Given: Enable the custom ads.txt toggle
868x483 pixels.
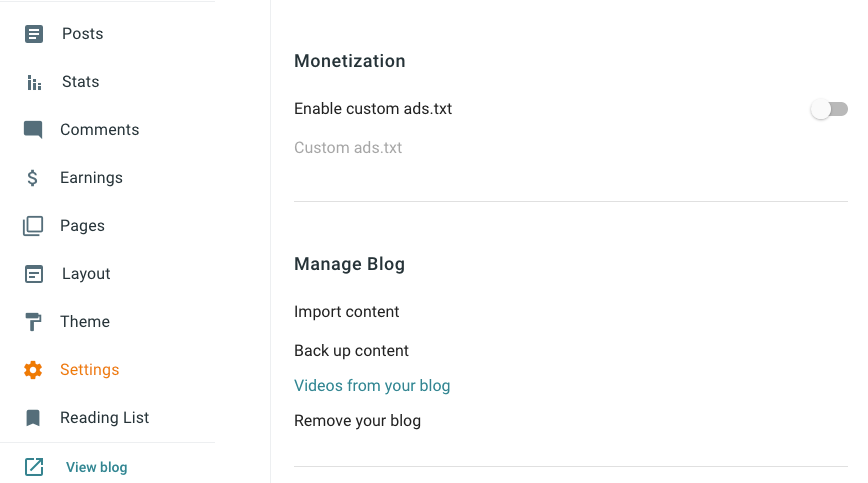Looking at the screenshot, I should [x=828, y=109].
